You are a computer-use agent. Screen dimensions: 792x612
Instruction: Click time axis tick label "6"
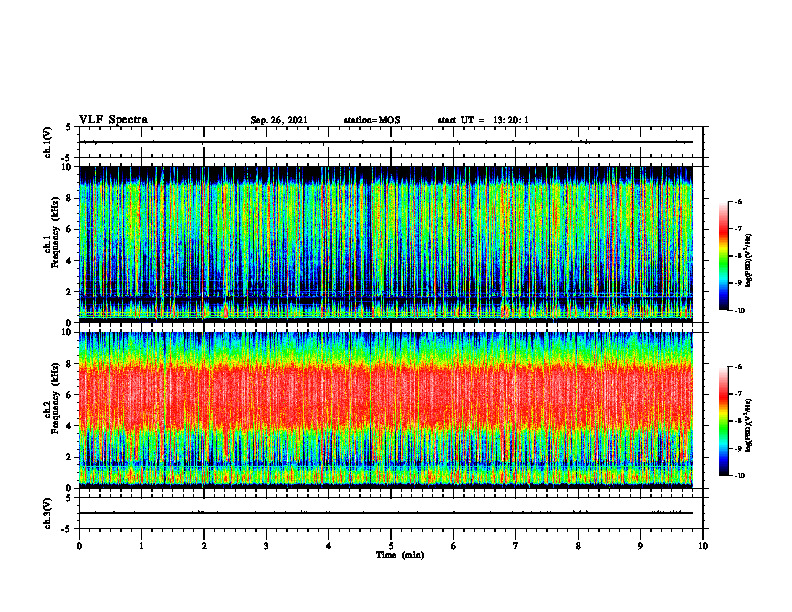pyautogui.click(x=454, y=546)
